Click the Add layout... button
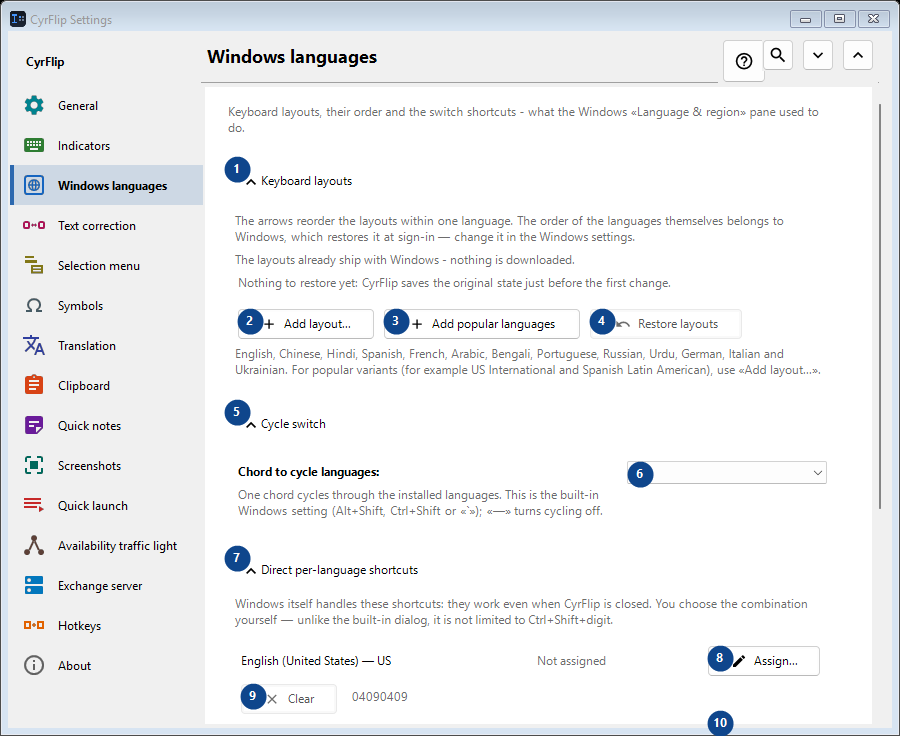 (x=306, y=324)
